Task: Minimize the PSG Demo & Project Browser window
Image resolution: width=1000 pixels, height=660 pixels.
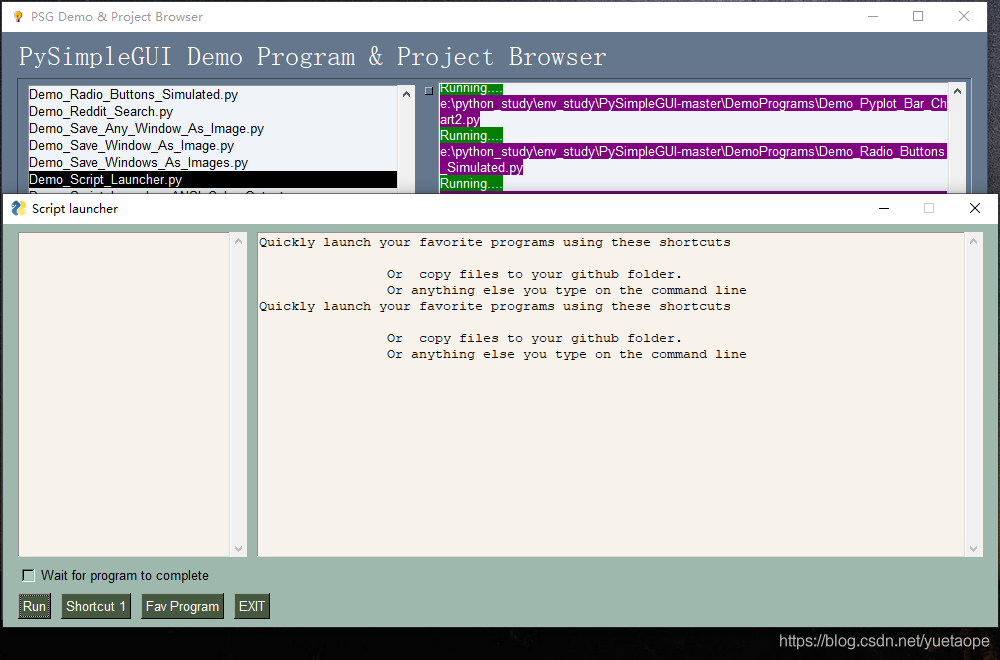Action: pos(873,17)
